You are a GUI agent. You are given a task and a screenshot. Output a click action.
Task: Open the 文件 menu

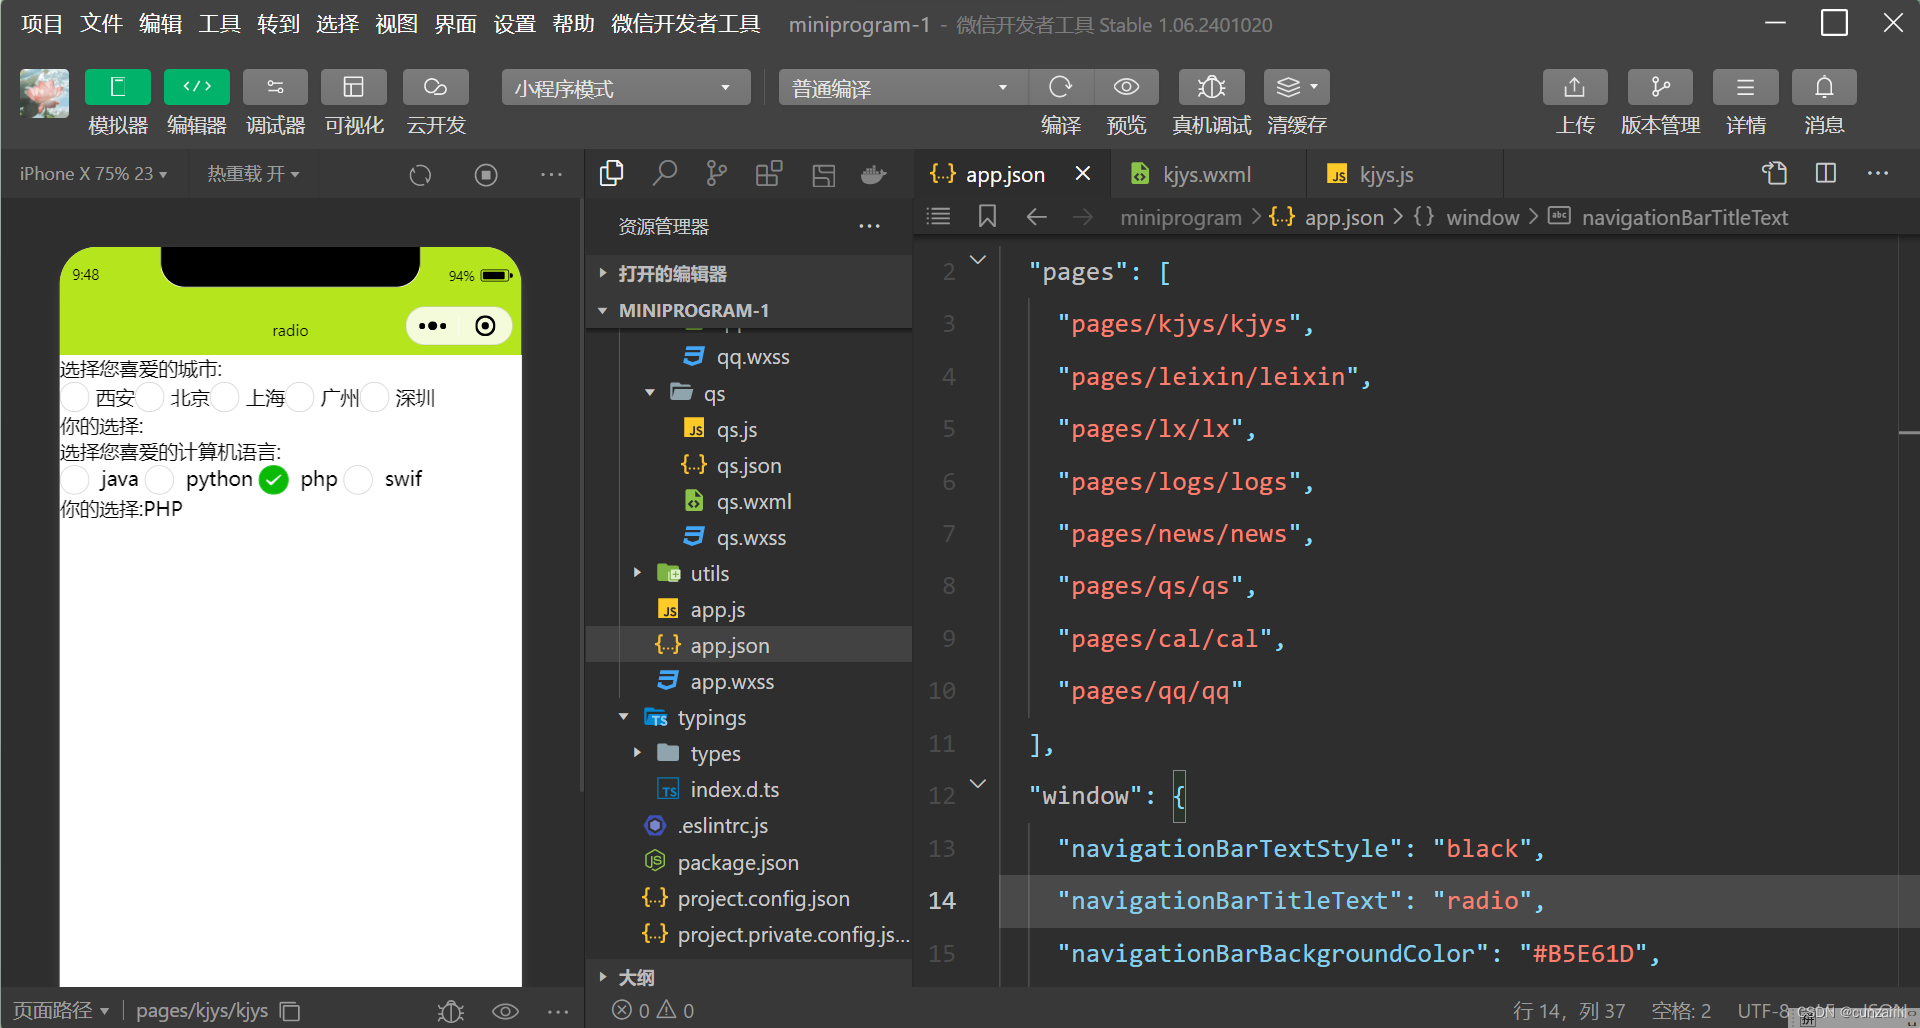pos(101,24)
